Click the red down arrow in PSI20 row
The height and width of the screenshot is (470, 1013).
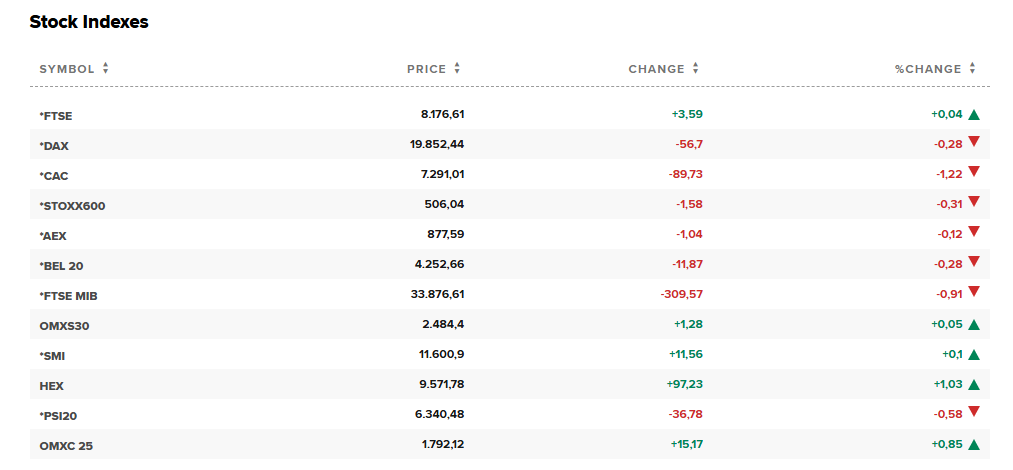coord(974,411)
